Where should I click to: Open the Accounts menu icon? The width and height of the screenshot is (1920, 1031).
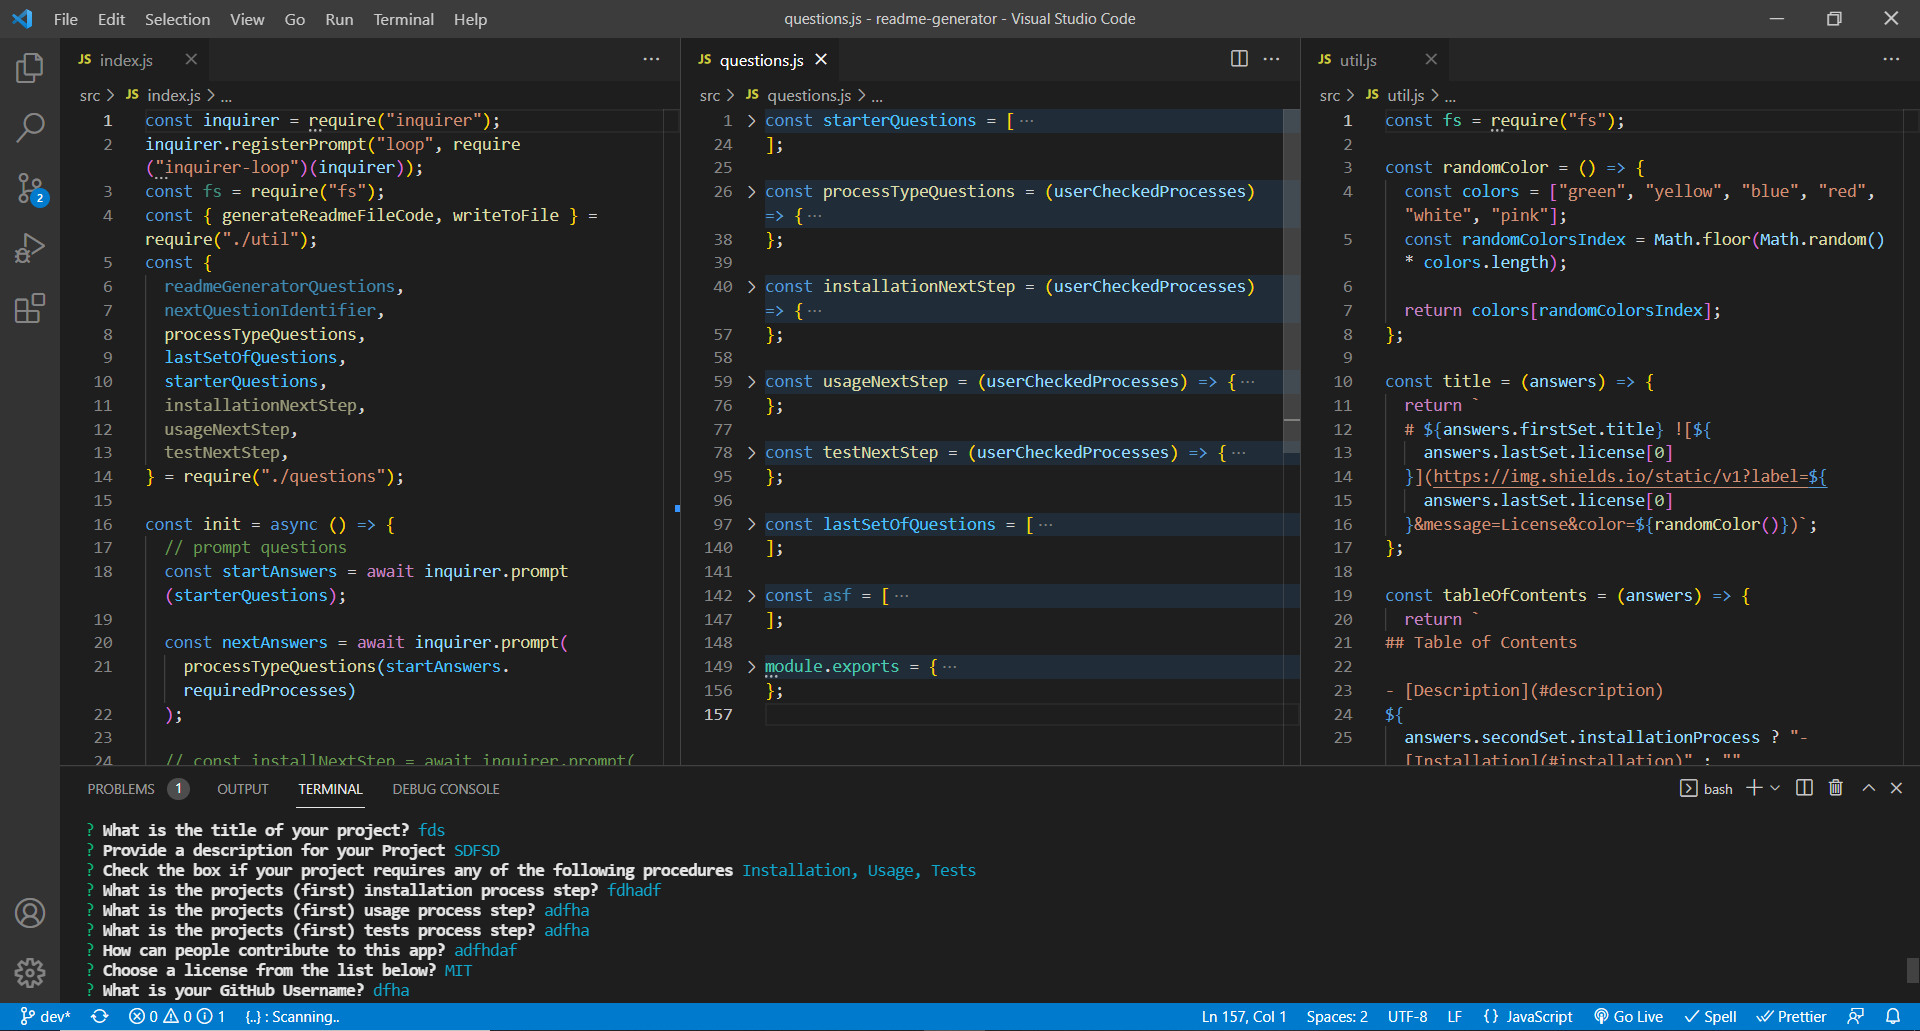30,913
